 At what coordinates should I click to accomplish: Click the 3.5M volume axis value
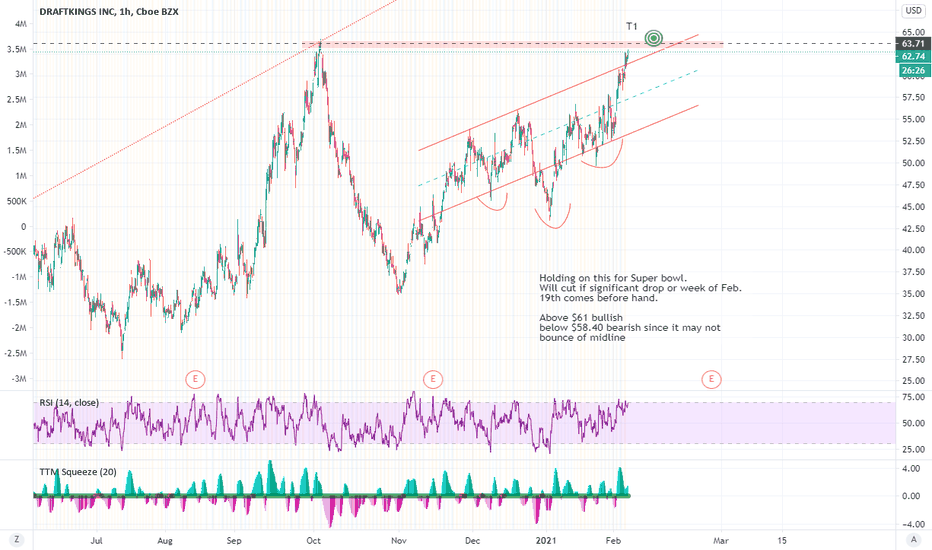point(17,49)
